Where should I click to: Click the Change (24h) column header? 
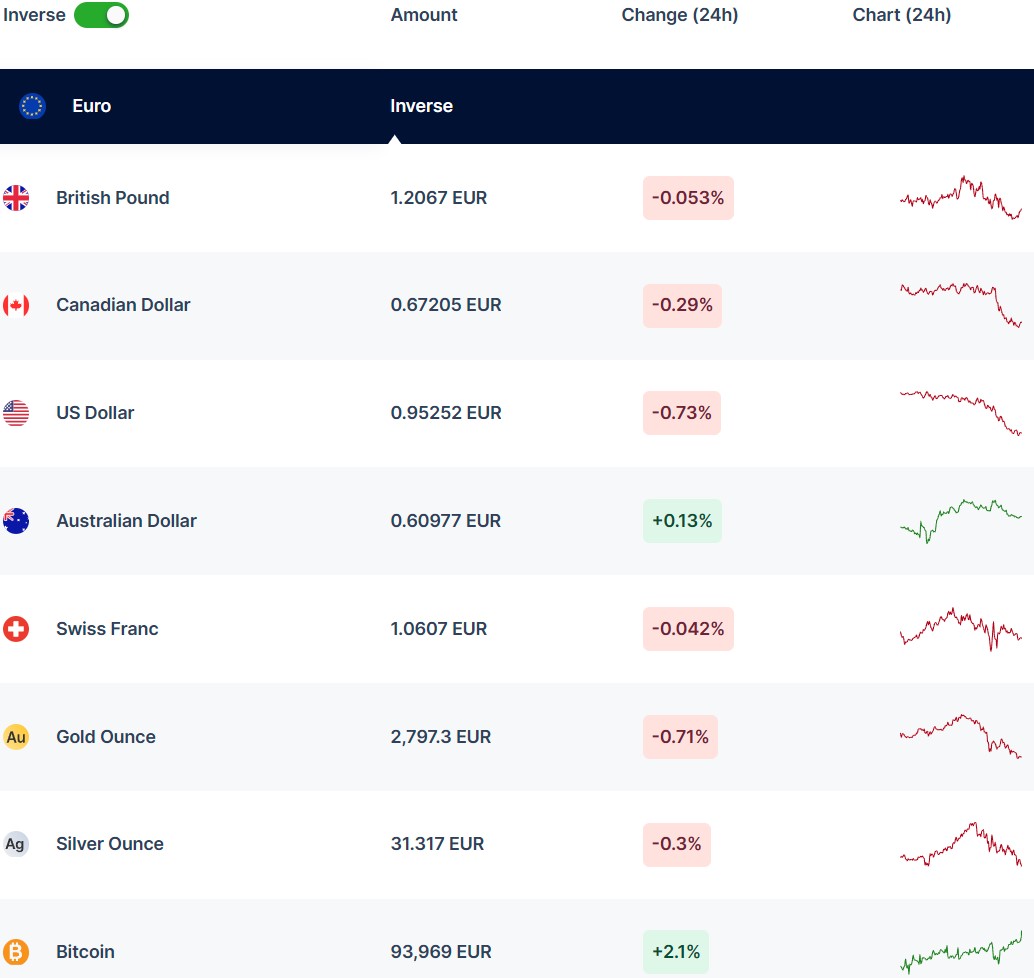pos(679,15)
